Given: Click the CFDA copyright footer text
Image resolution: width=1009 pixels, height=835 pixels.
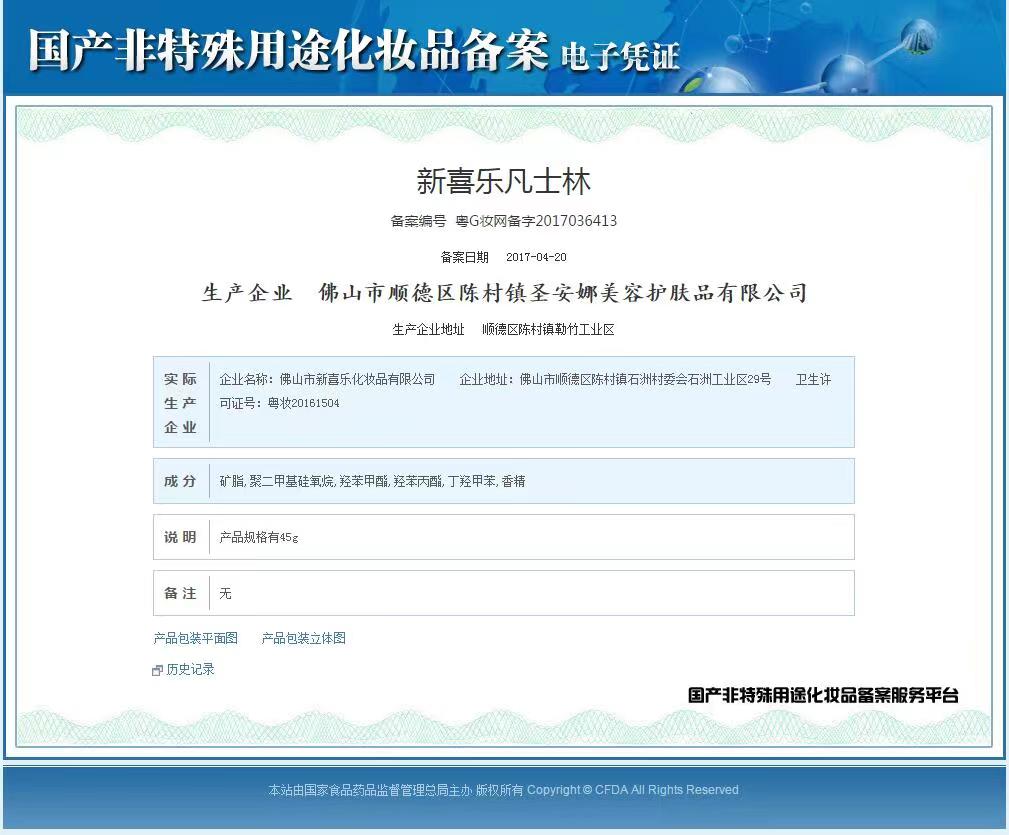Looking at the screenshot, I should pyautogui.click(x=503, y=790).
